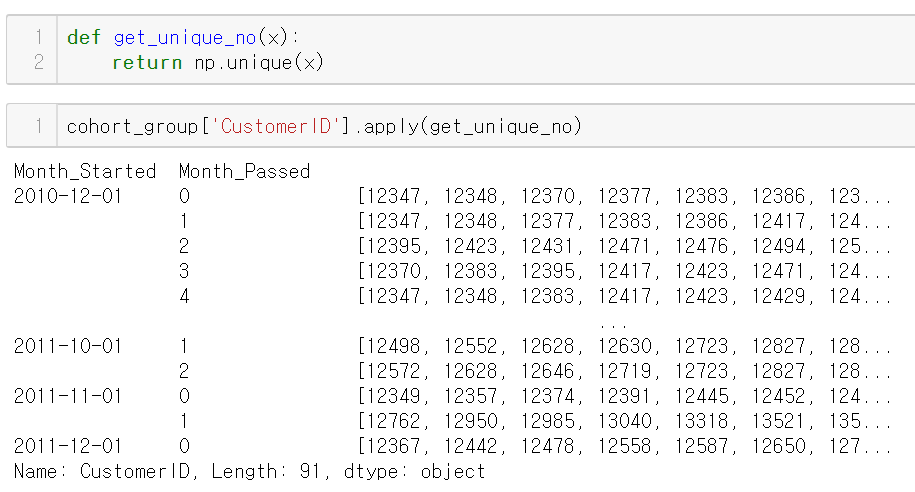Click the output row starting with [12367, 12442

tap(624, 446)
